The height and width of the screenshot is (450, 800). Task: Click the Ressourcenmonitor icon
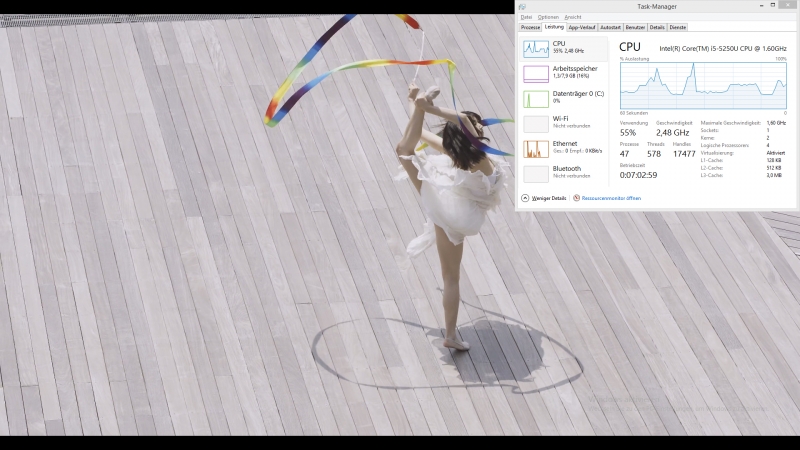tap(576, 198)
